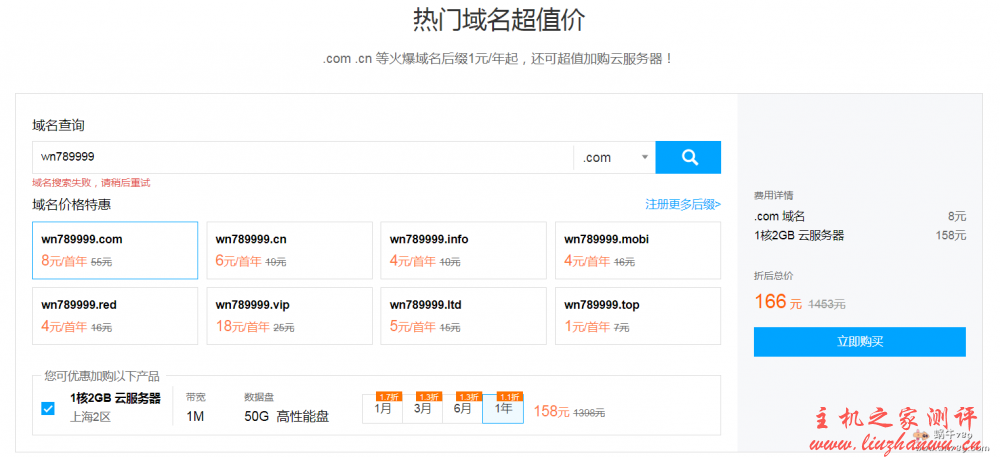Select the 6月 duration tab
The image size is (1000, 457).
click(462, 409)
